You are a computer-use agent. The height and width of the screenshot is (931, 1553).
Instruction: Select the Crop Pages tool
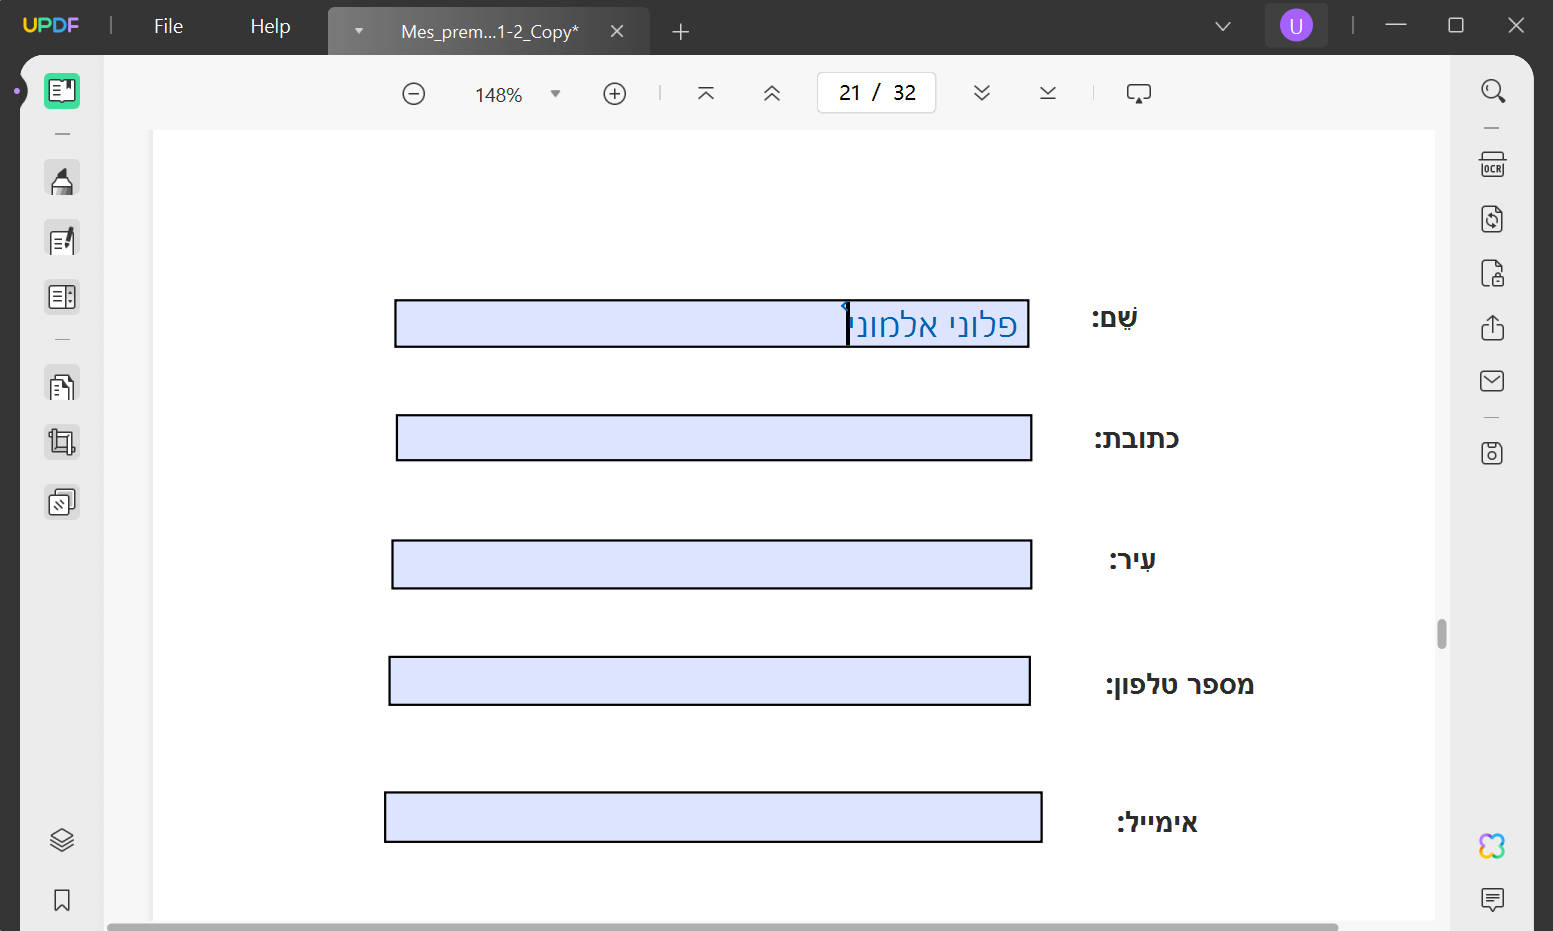click(62, 441)
